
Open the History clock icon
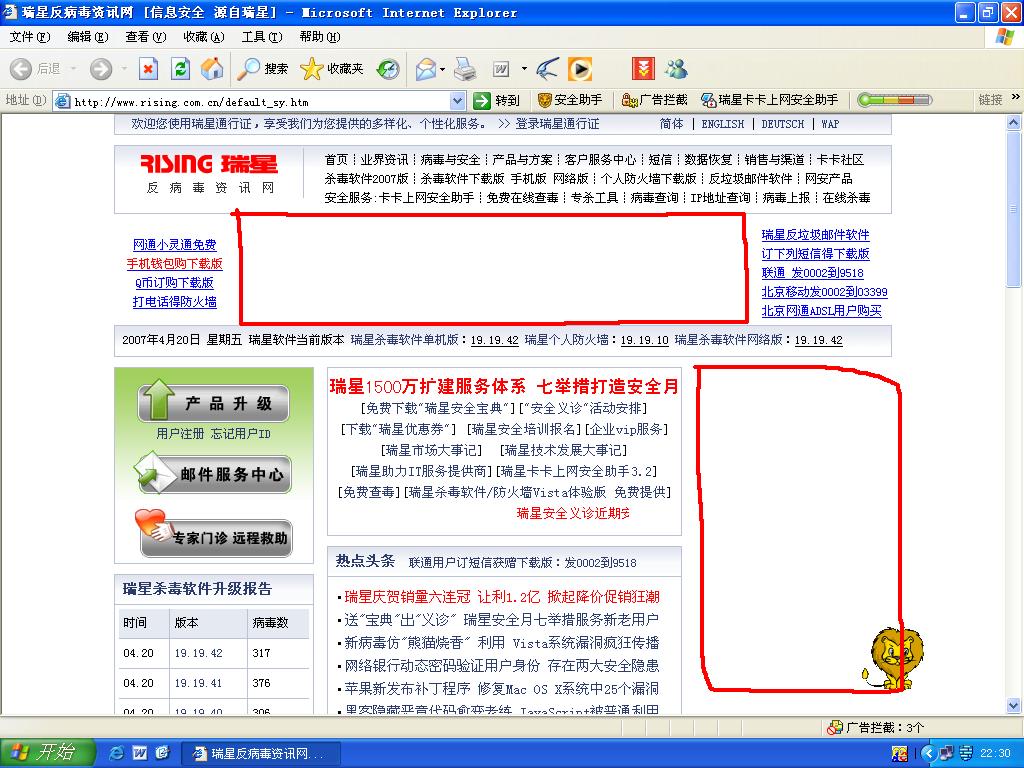(x=388, y=69)
